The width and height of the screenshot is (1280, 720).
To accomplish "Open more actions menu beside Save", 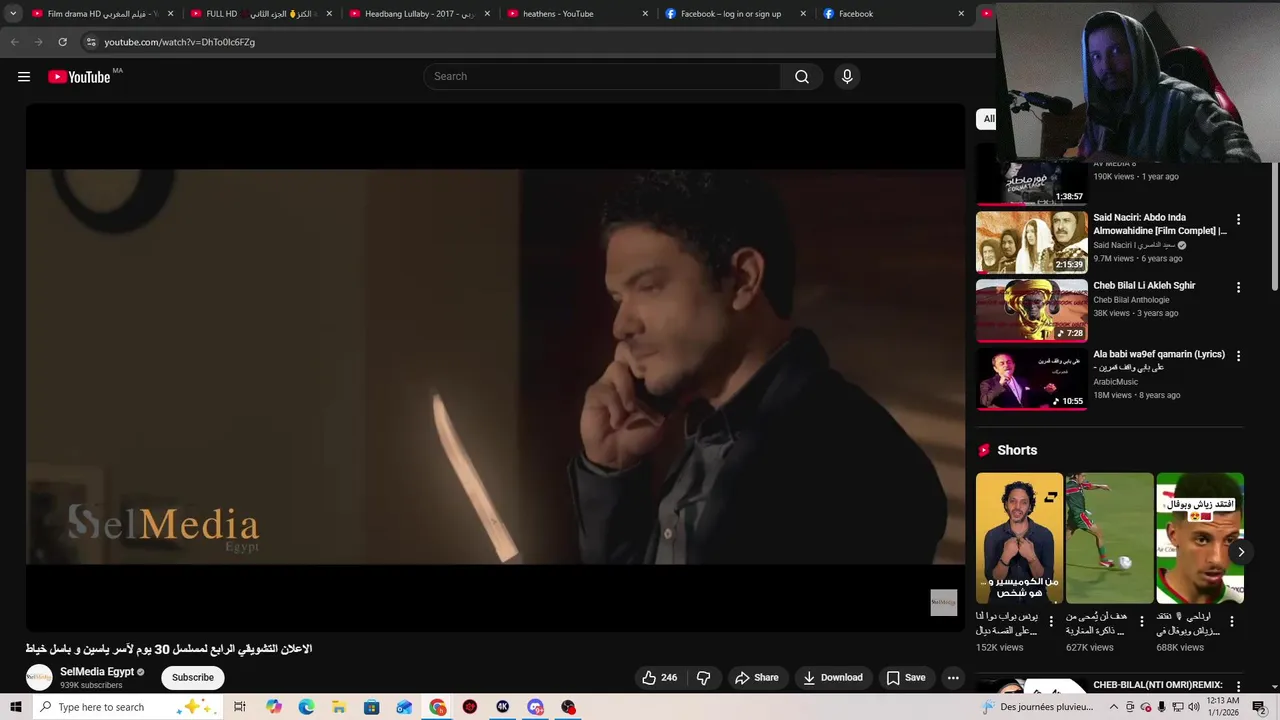I will (953, 677).
